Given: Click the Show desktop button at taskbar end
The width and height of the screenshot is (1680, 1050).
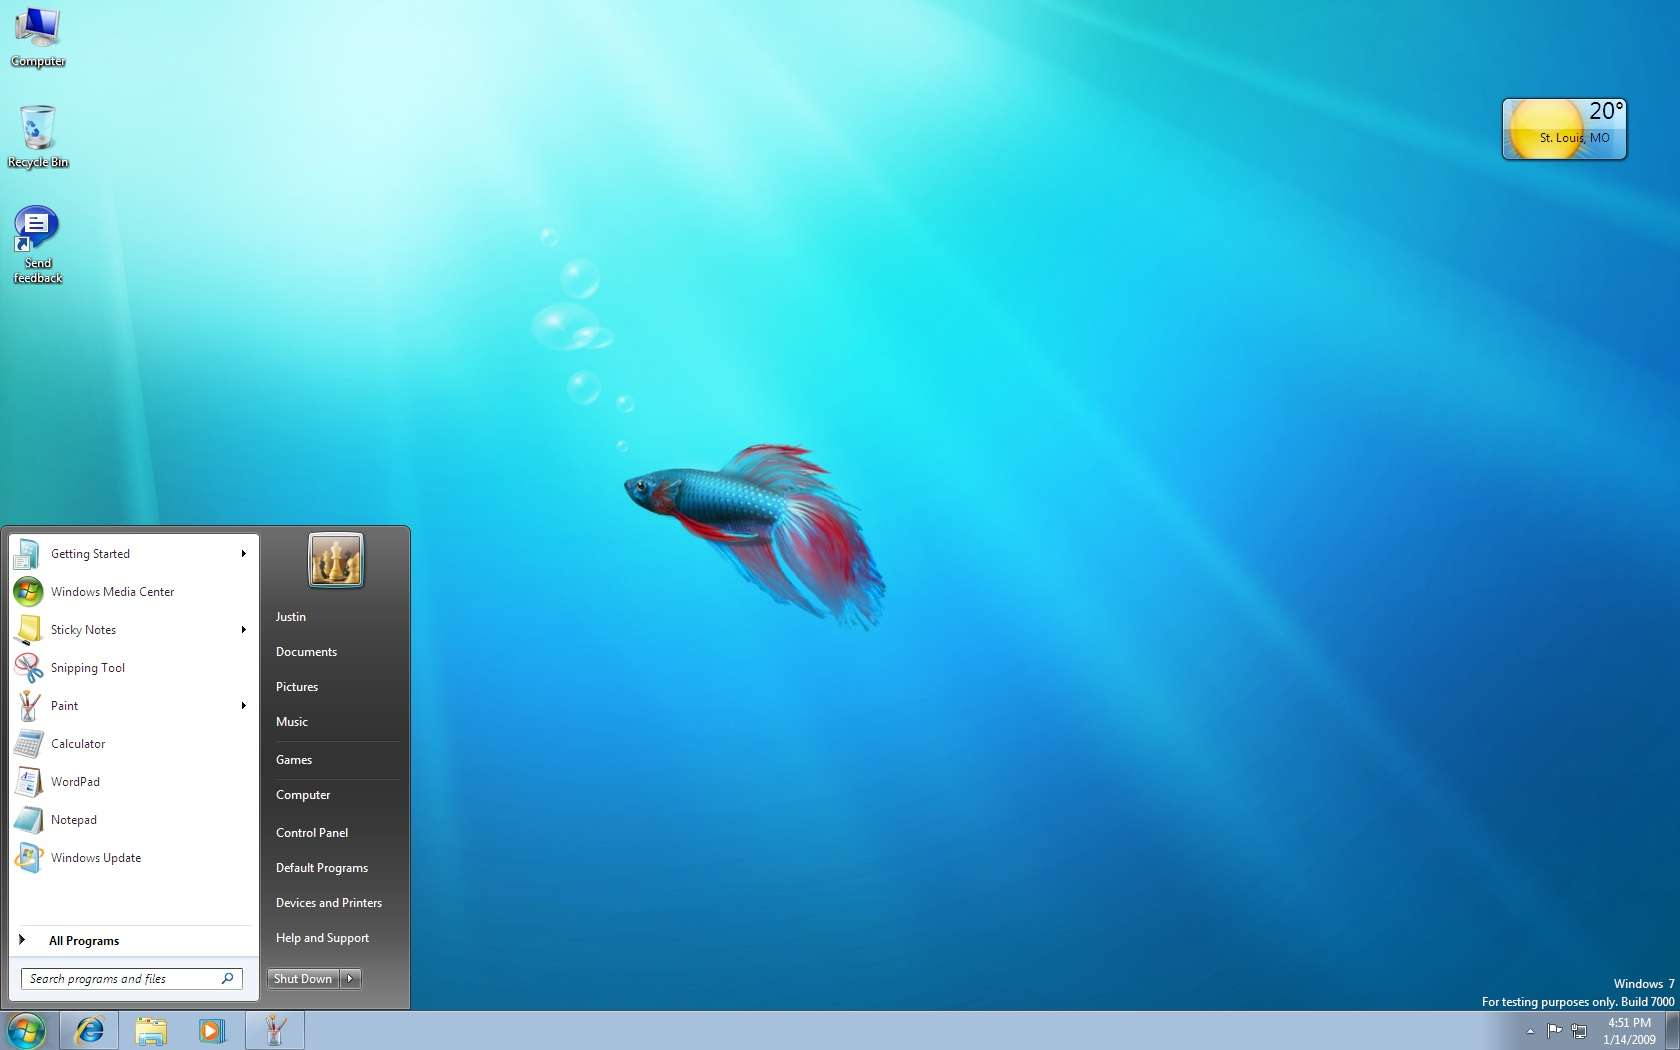Looking at the screenshot, I should (x=1672, y=1031).
